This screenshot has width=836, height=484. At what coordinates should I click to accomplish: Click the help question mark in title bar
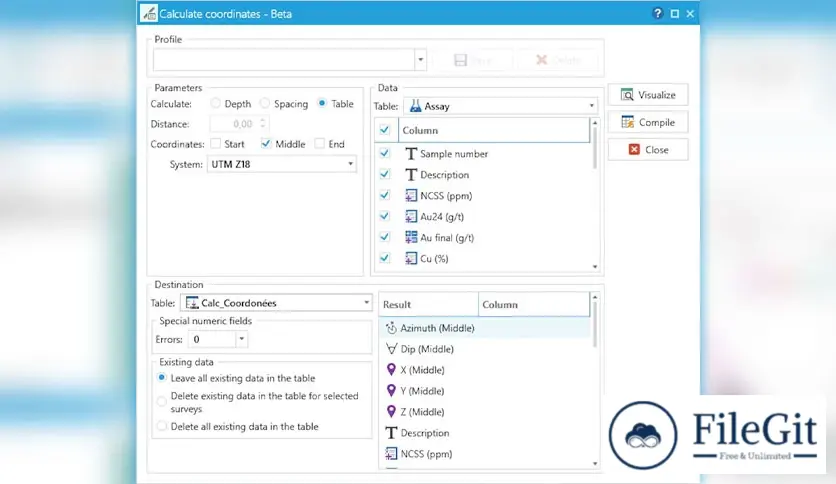click(657, 13)
